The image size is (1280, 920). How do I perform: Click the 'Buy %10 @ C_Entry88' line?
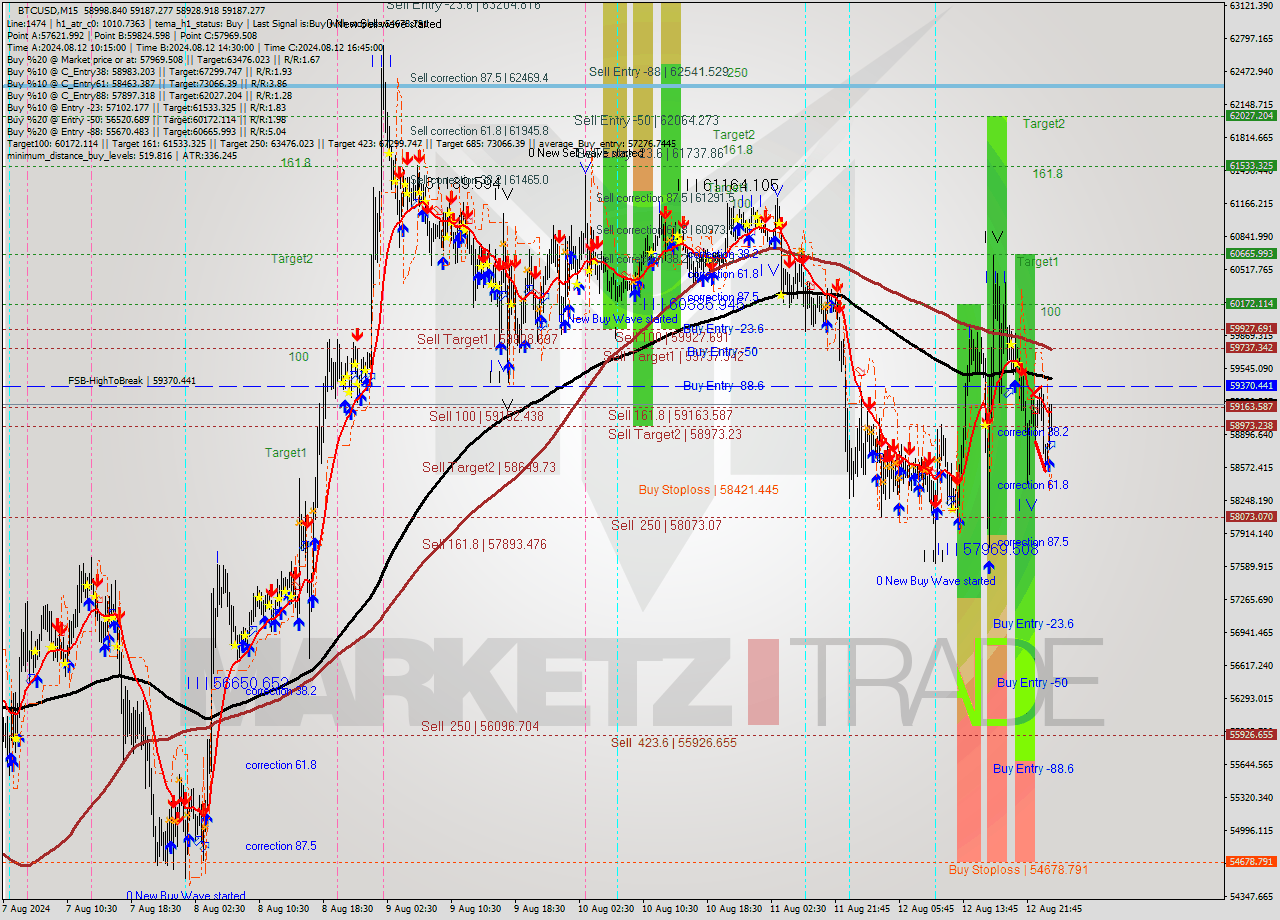(x=148, y=95)
